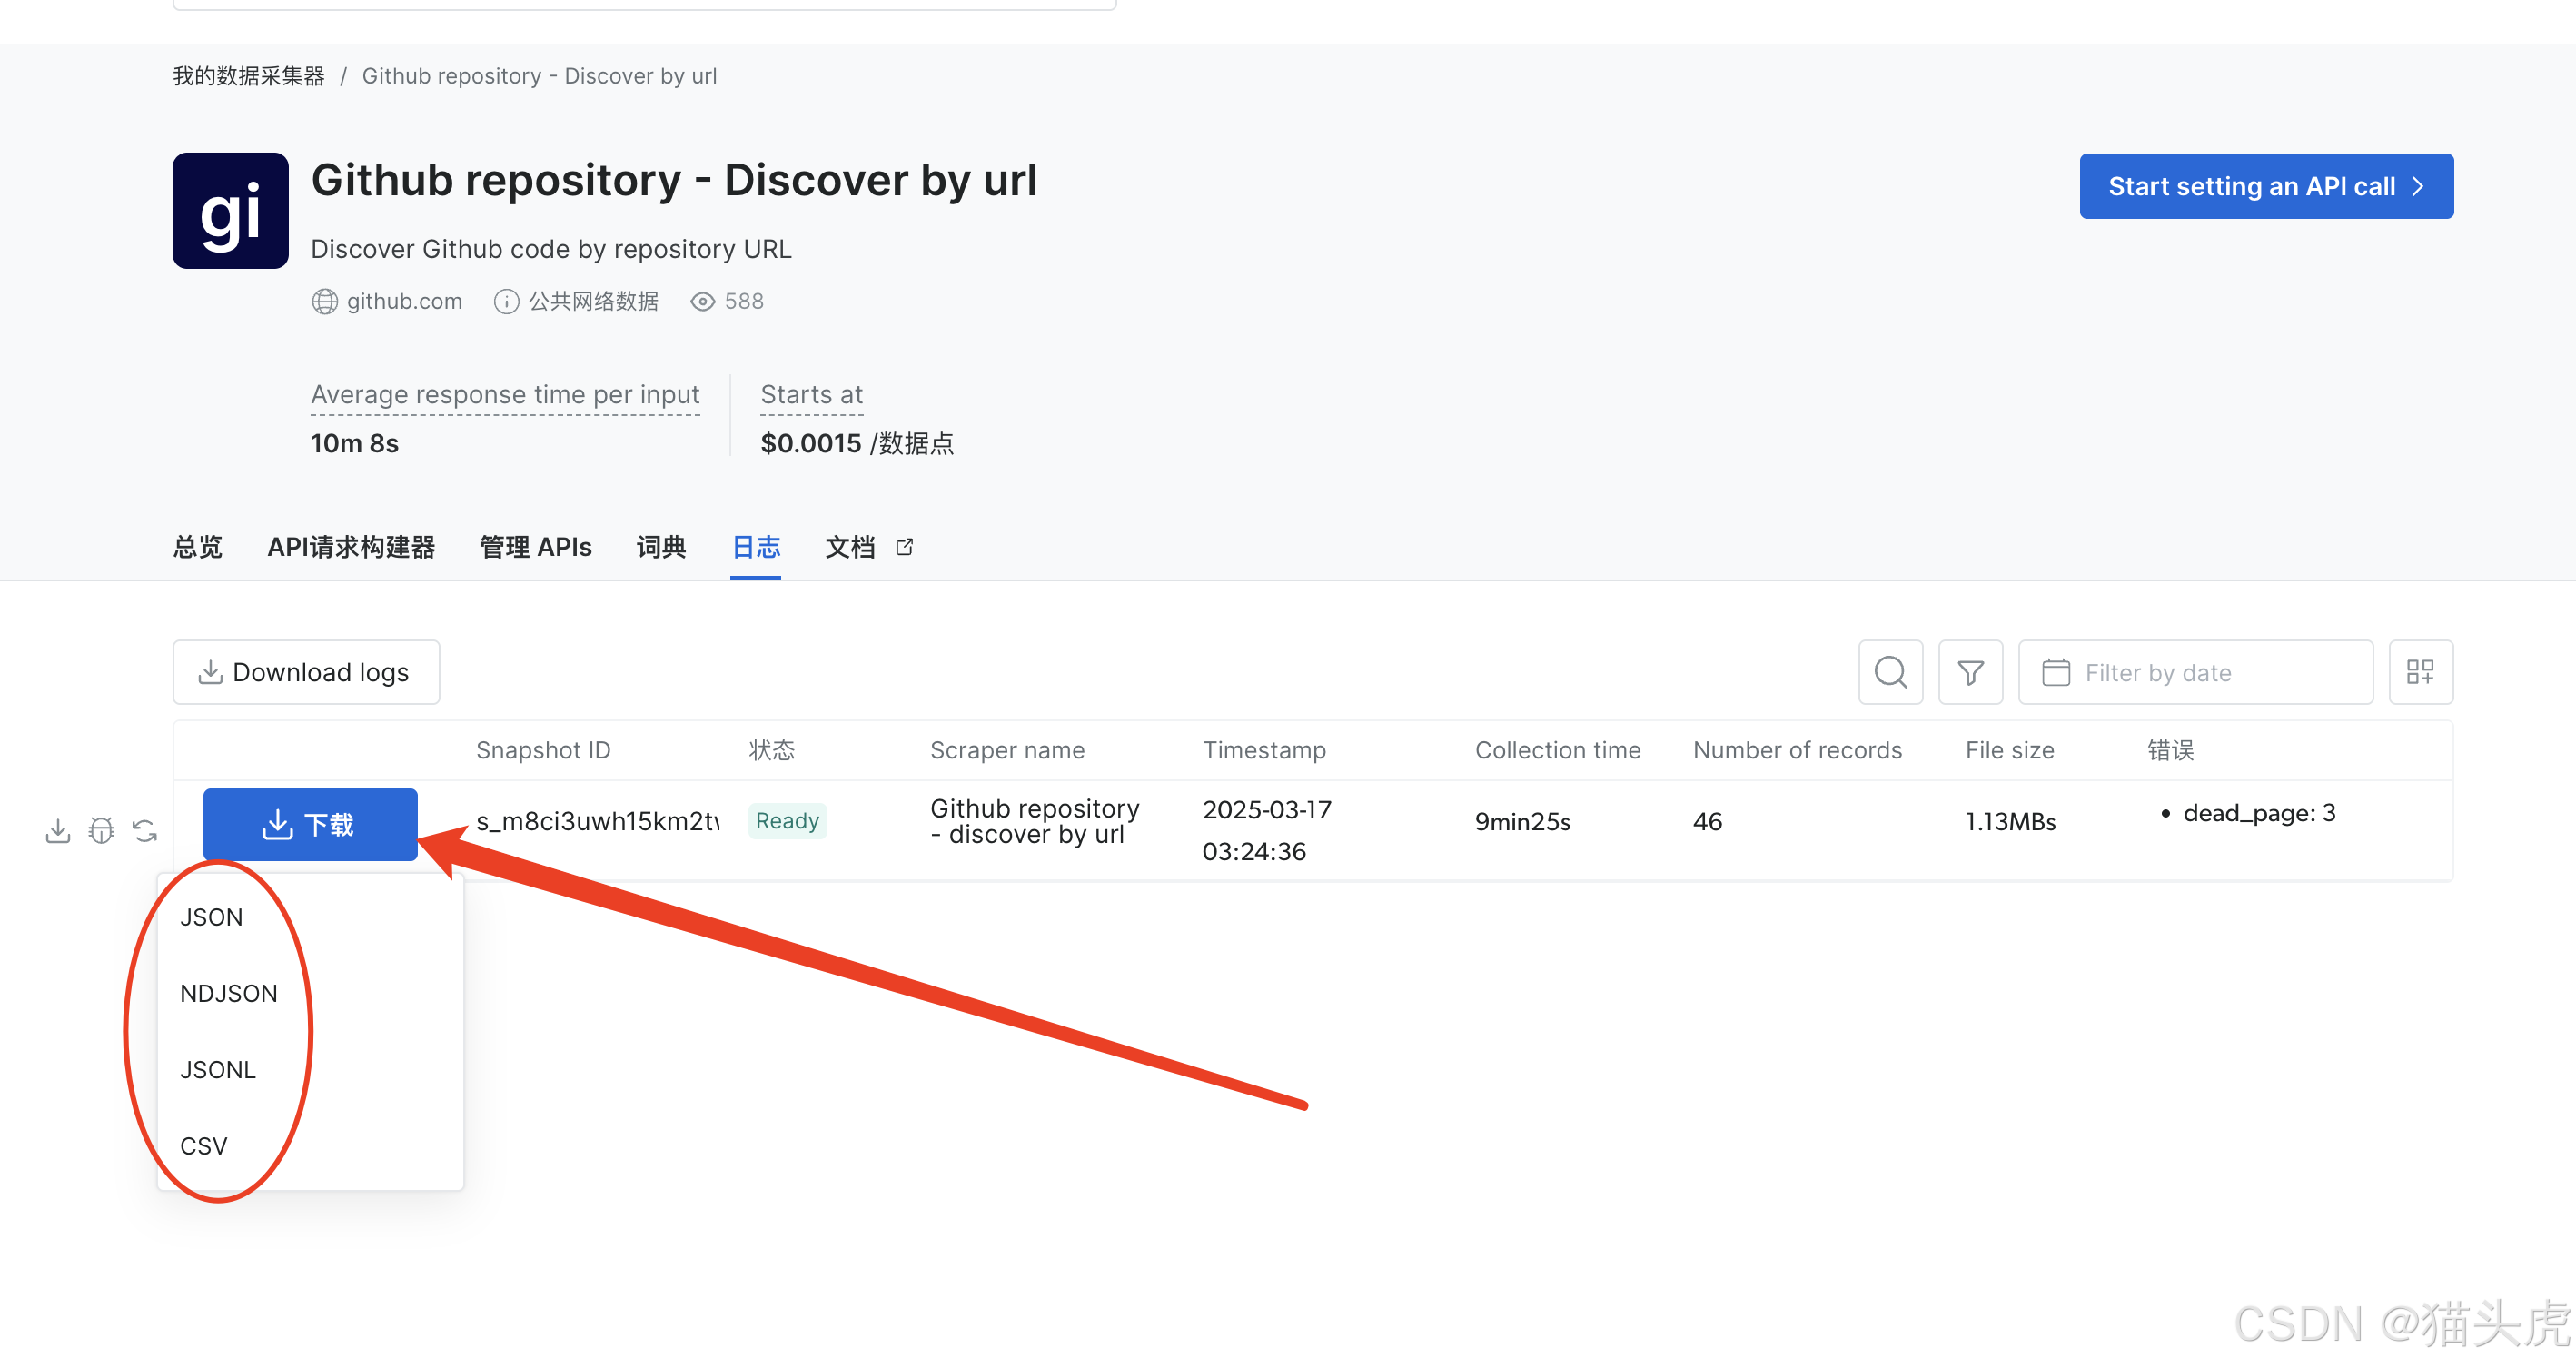
Task: Click the collection time 9min25s
Action: [x=1522, y=821]
